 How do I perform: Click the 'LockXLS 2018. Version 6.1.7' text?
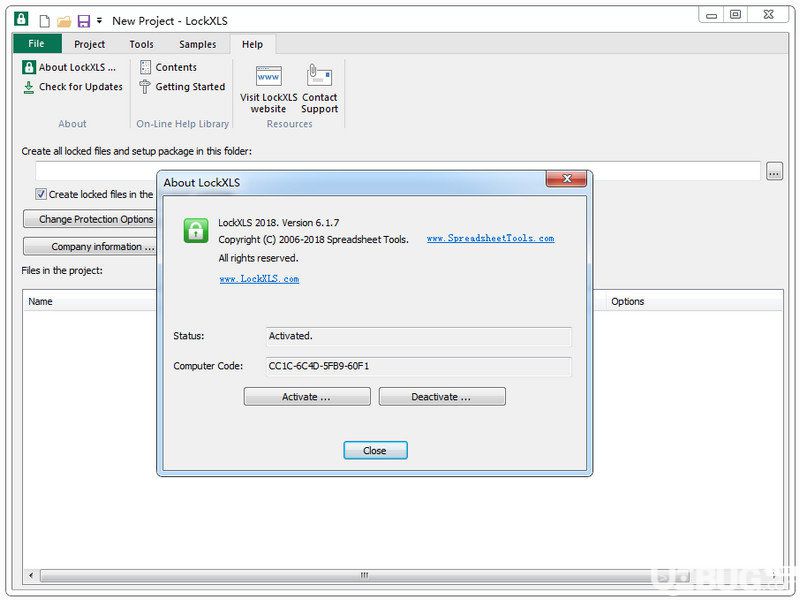pos(279,222)
